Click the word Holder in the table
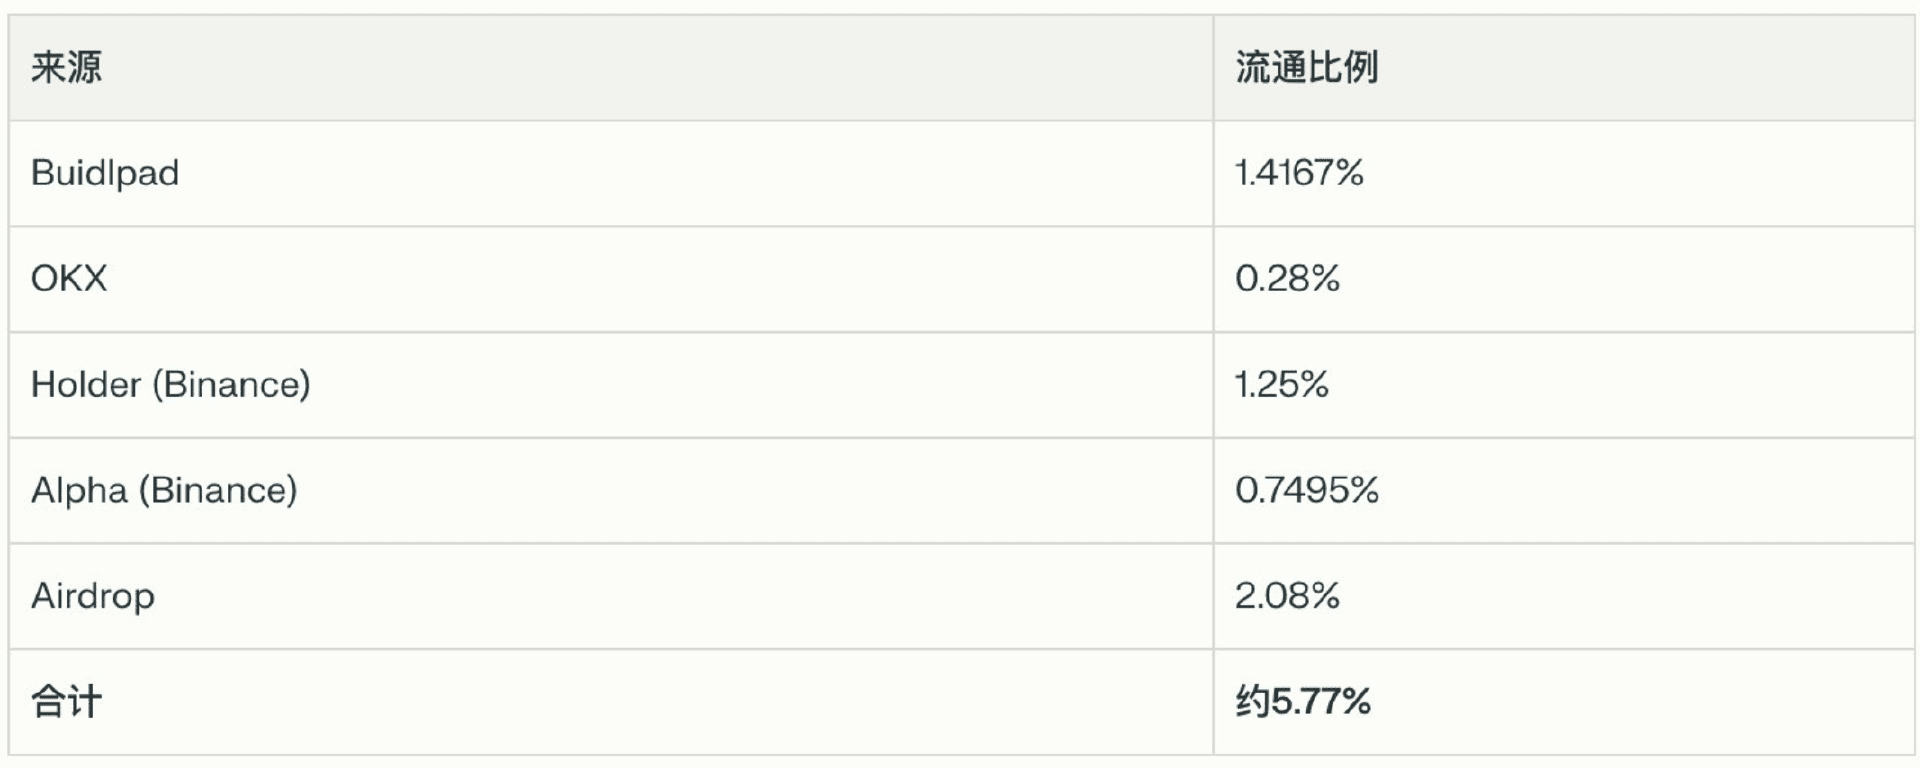The image size is (1920, 768). click(86, 385)
